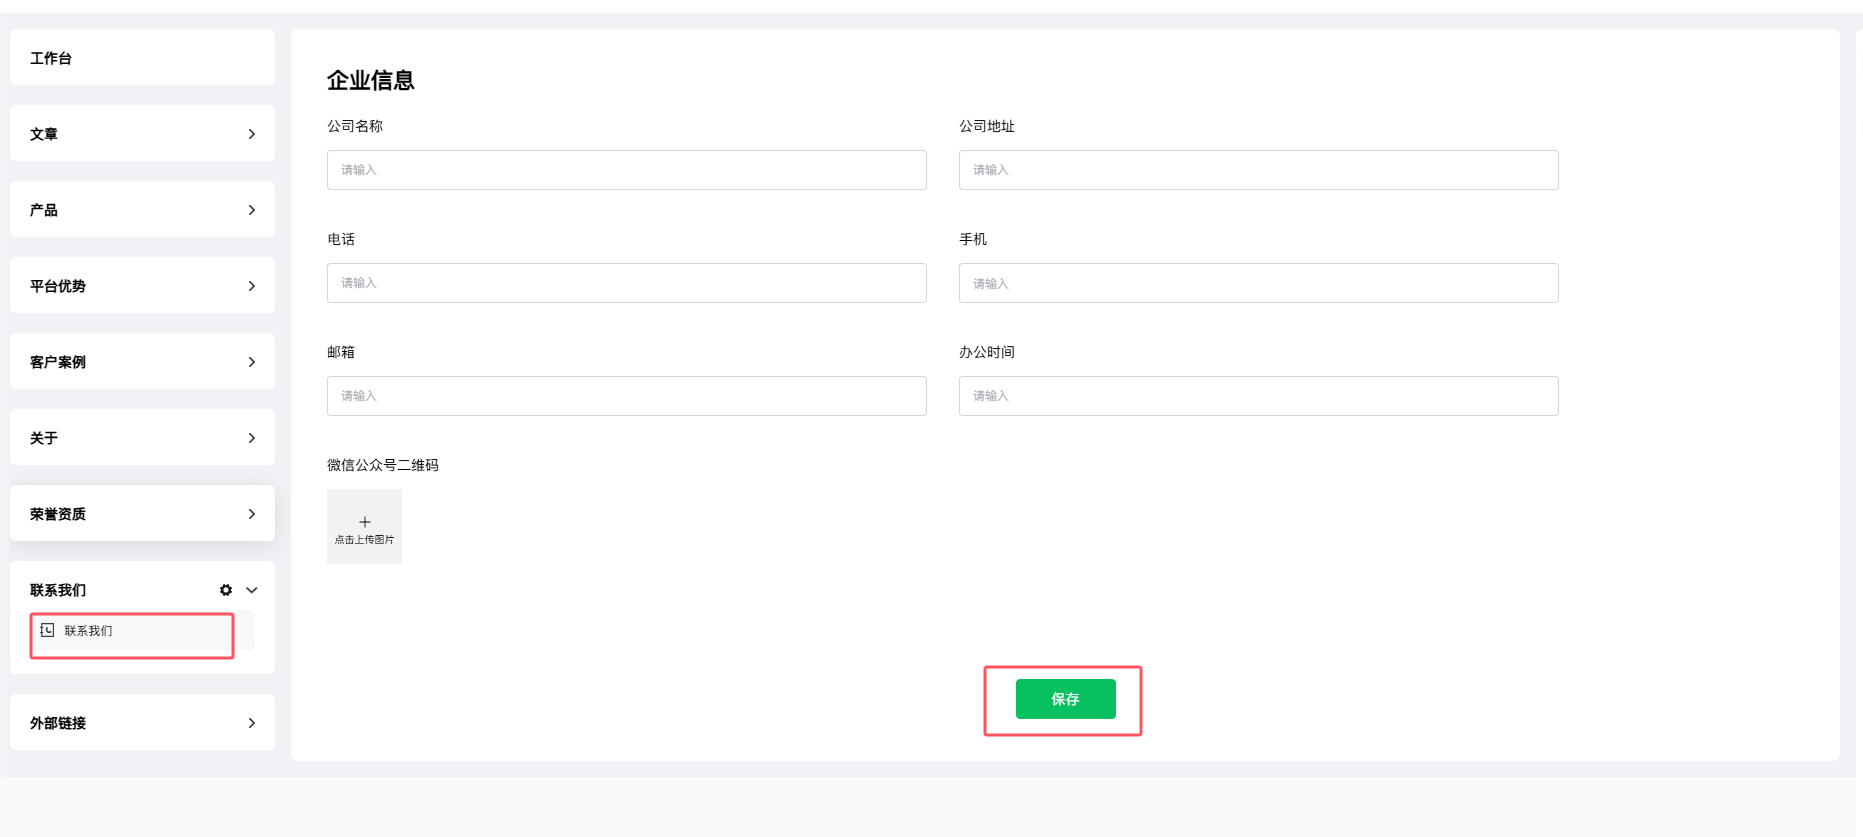Click the 电话 input field

click(x=627, y=283)
